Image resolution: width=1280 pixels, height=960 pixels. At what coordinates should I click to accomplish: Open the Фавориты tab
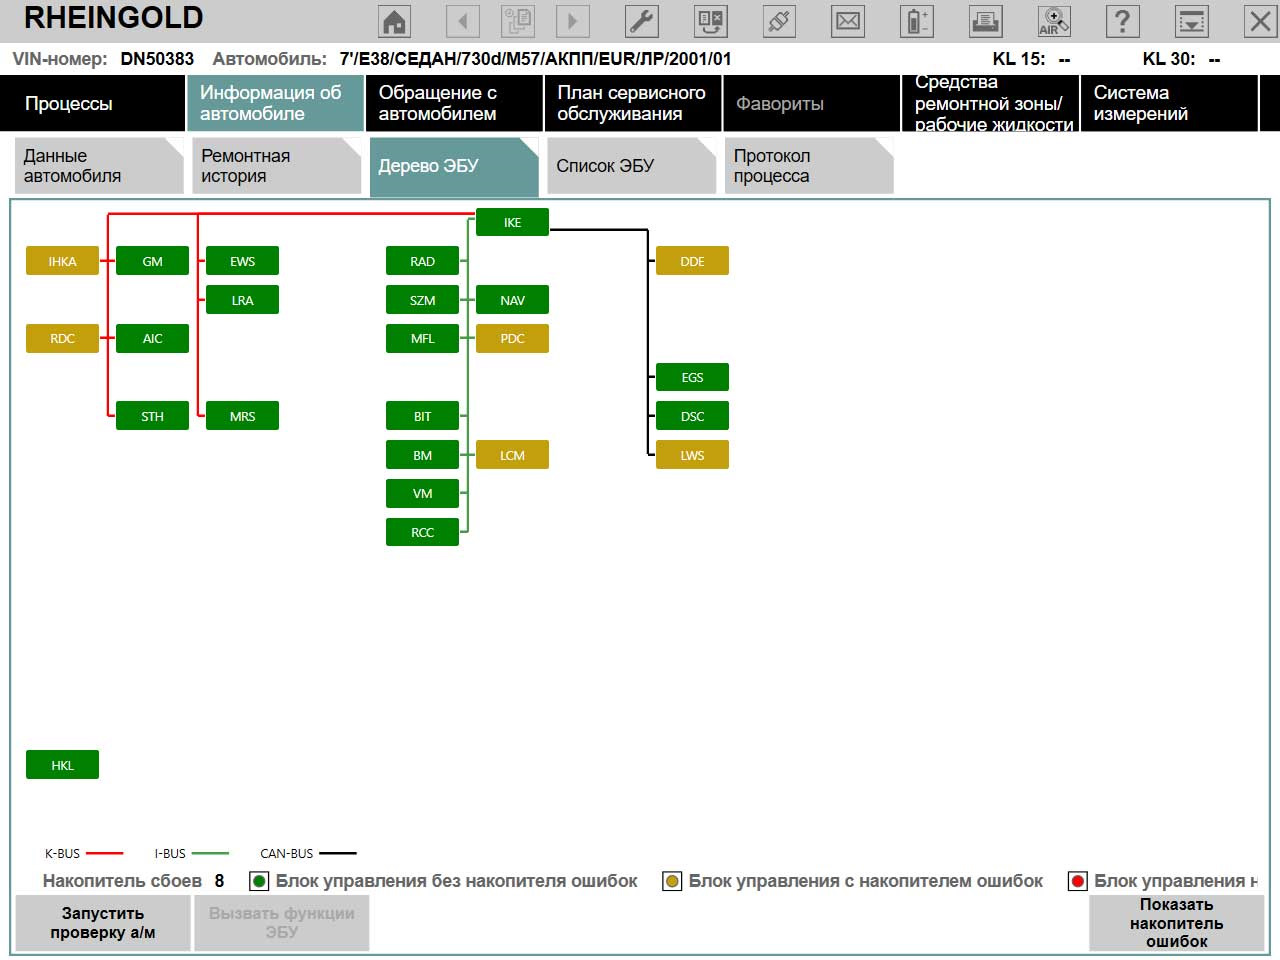pos(811,103)
